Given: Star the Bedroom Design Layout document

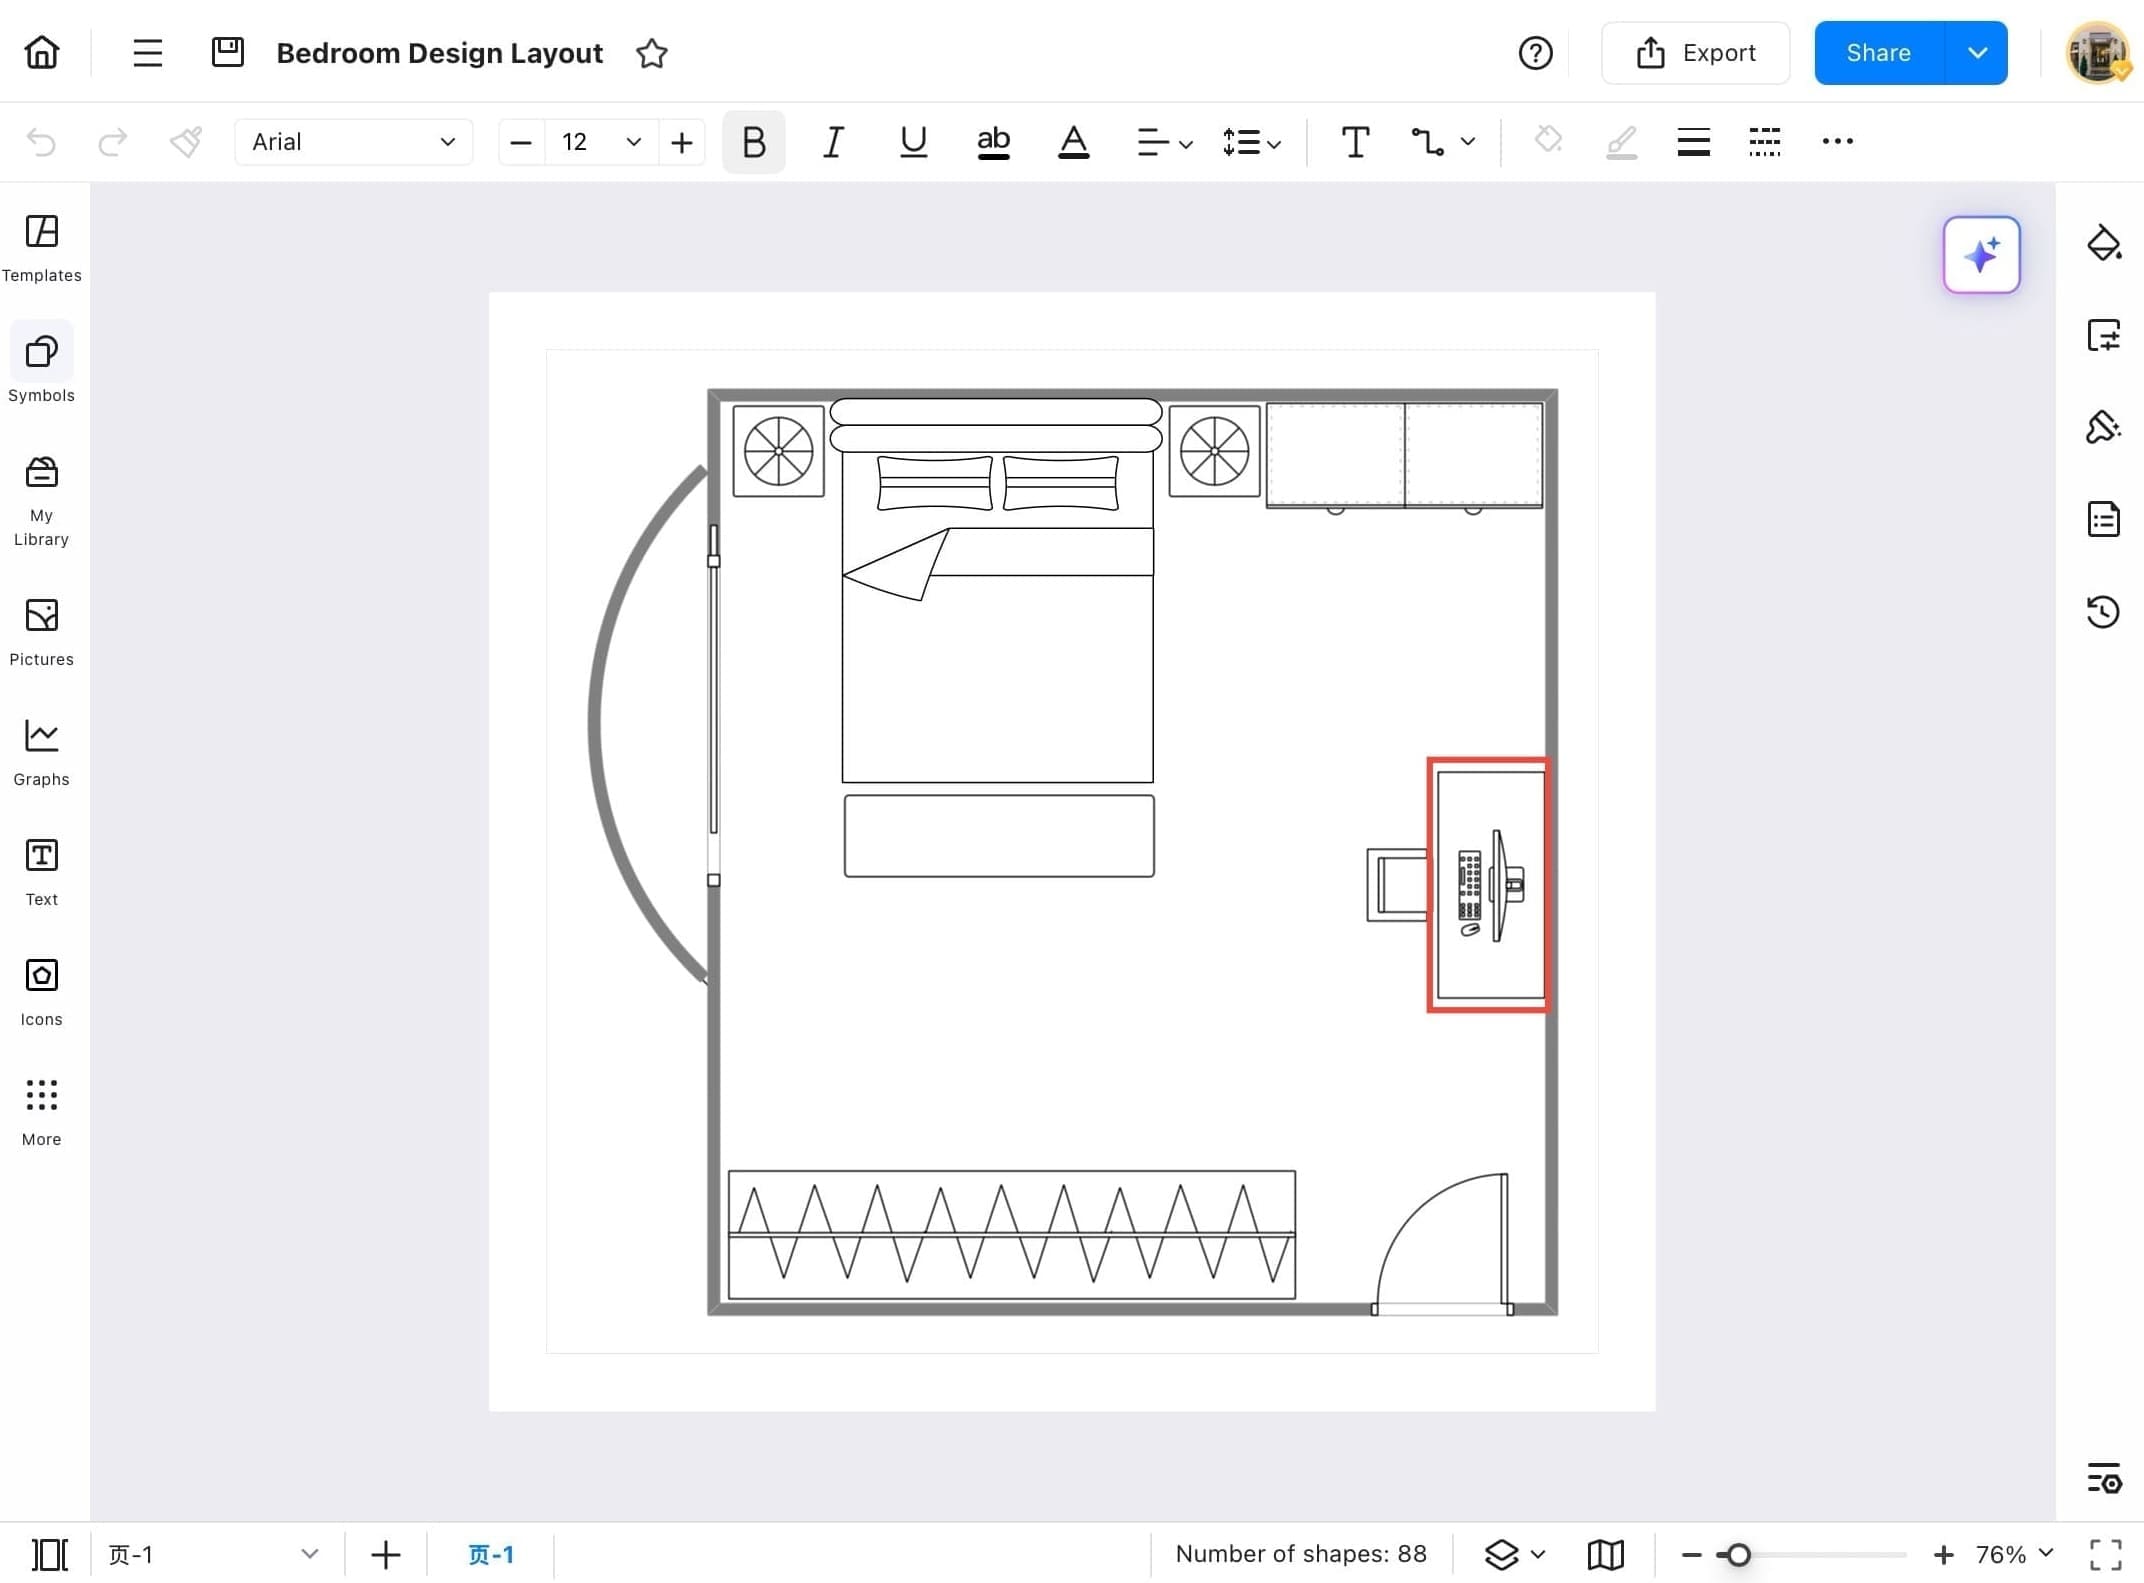Looking at the screenshot, I should pos(651,54).
